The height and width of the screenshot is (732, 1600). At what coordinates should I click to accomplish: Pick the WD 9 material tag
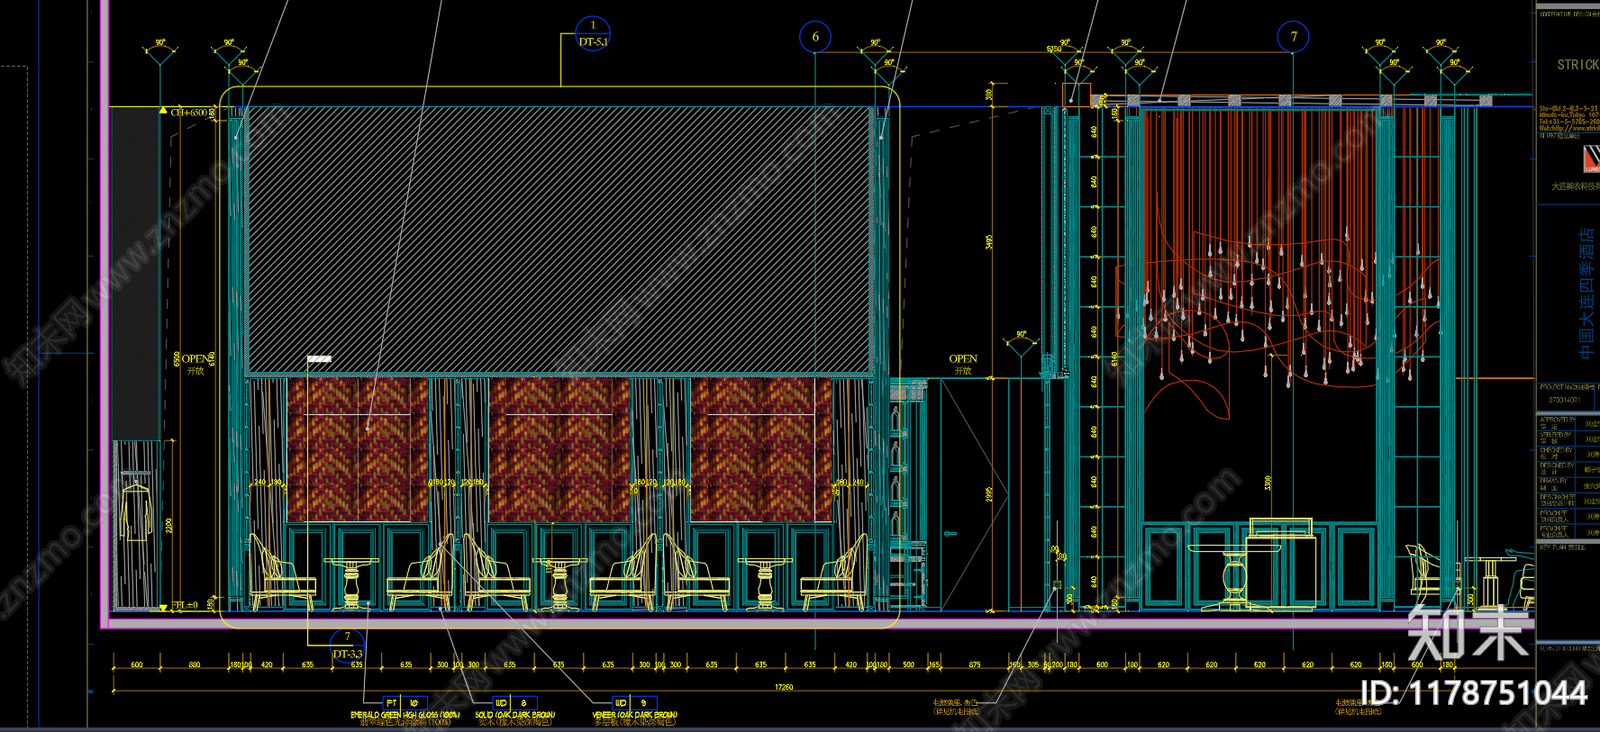pos(635,703)
